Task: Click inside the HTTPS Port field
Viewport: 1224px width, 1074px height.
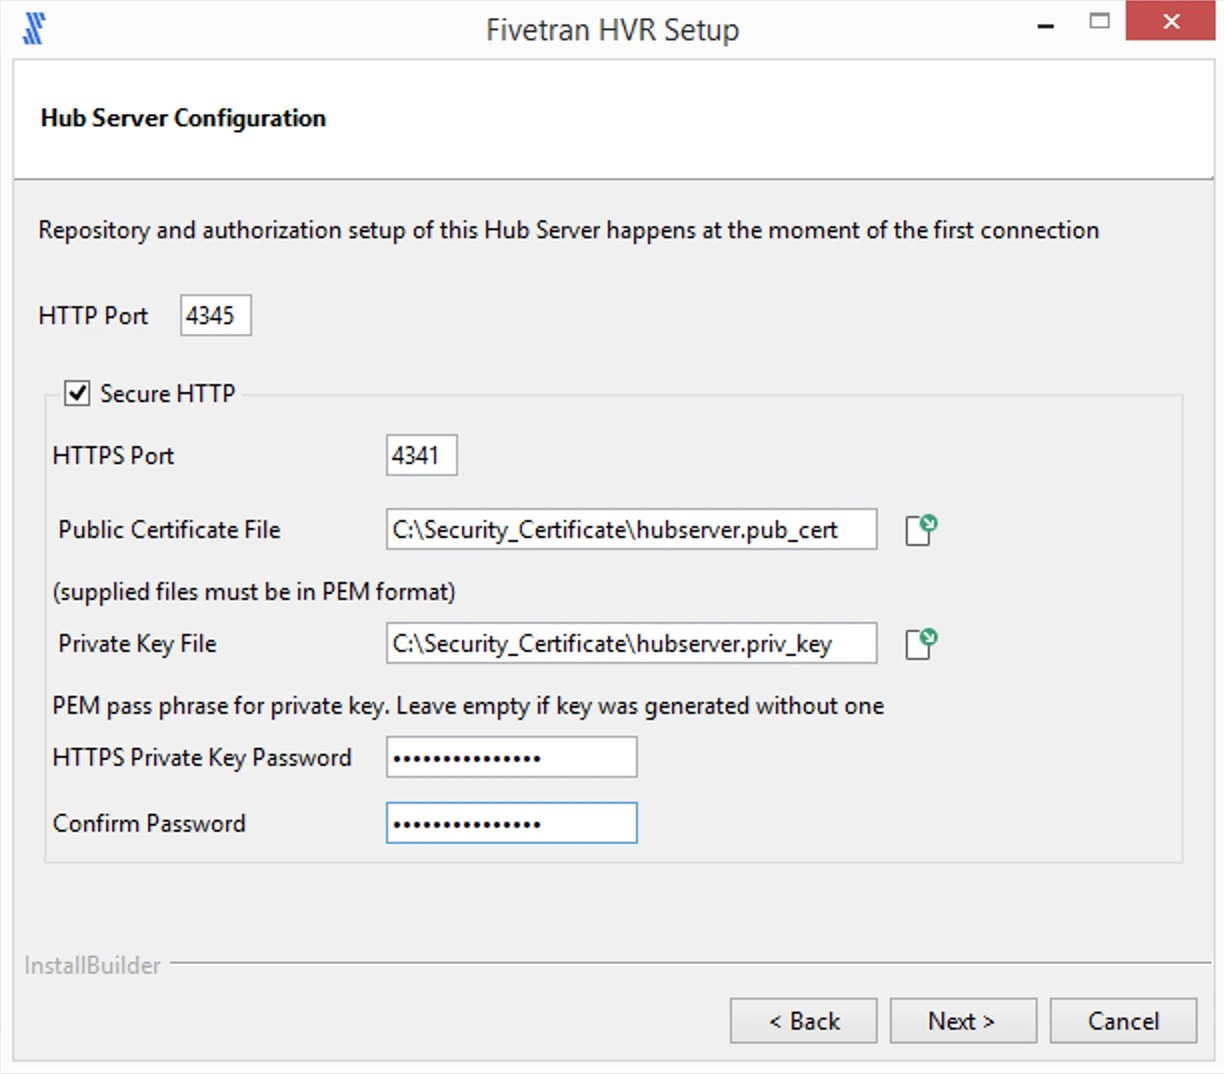Action: [x=421, y=455]
